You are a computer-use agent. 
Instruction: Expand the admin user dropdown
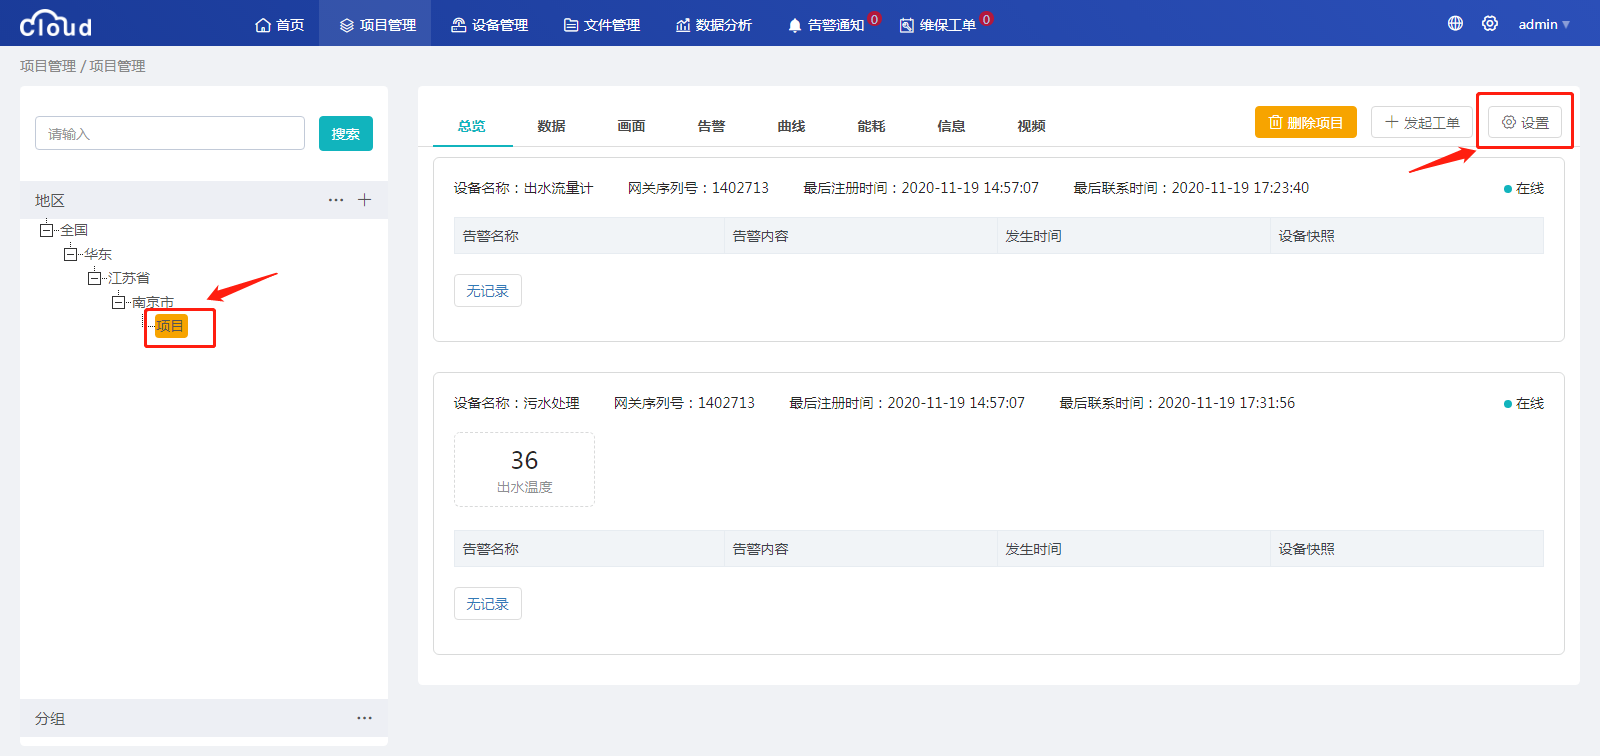pos(1544,24)
